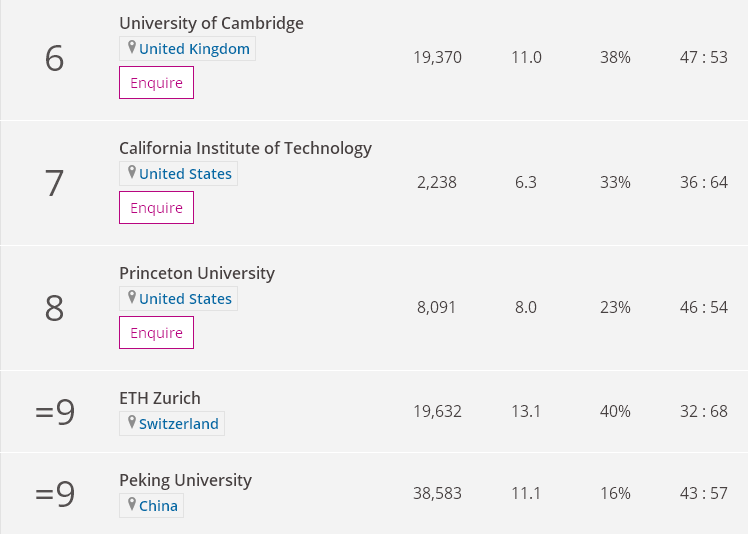Open the University of Cambridge profile

point(211,23)
